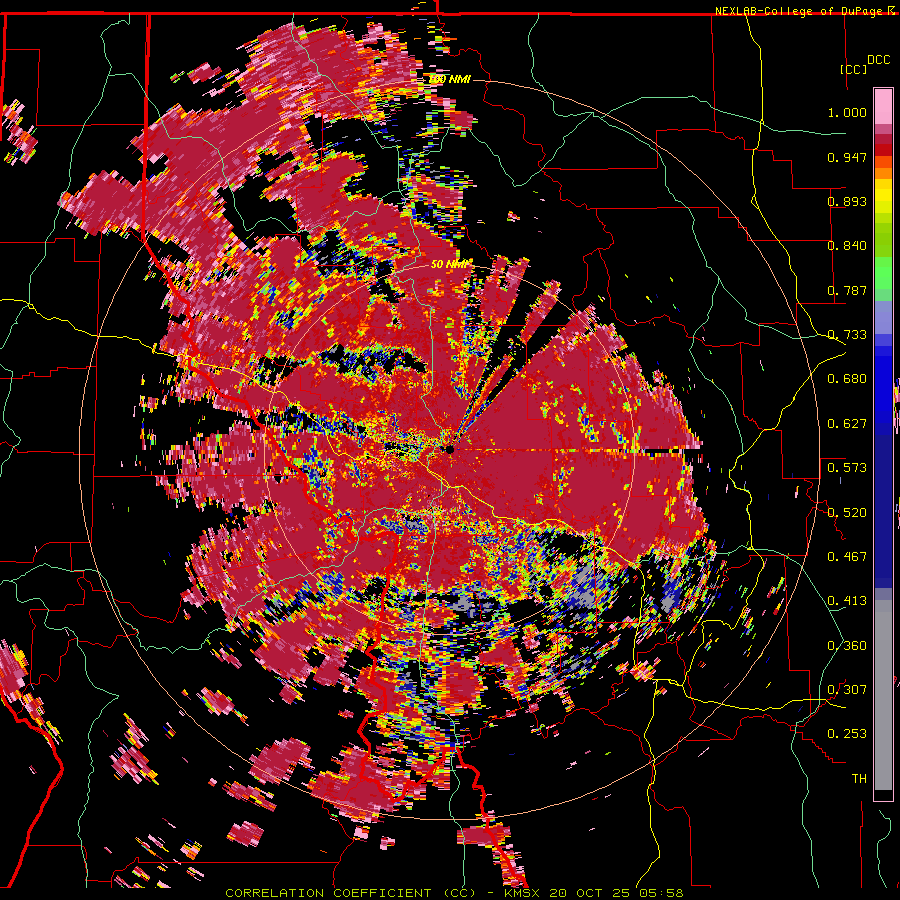Screen dimensions: 900x900
Task: Click the [CC] unit label
Action: point(854,69)
